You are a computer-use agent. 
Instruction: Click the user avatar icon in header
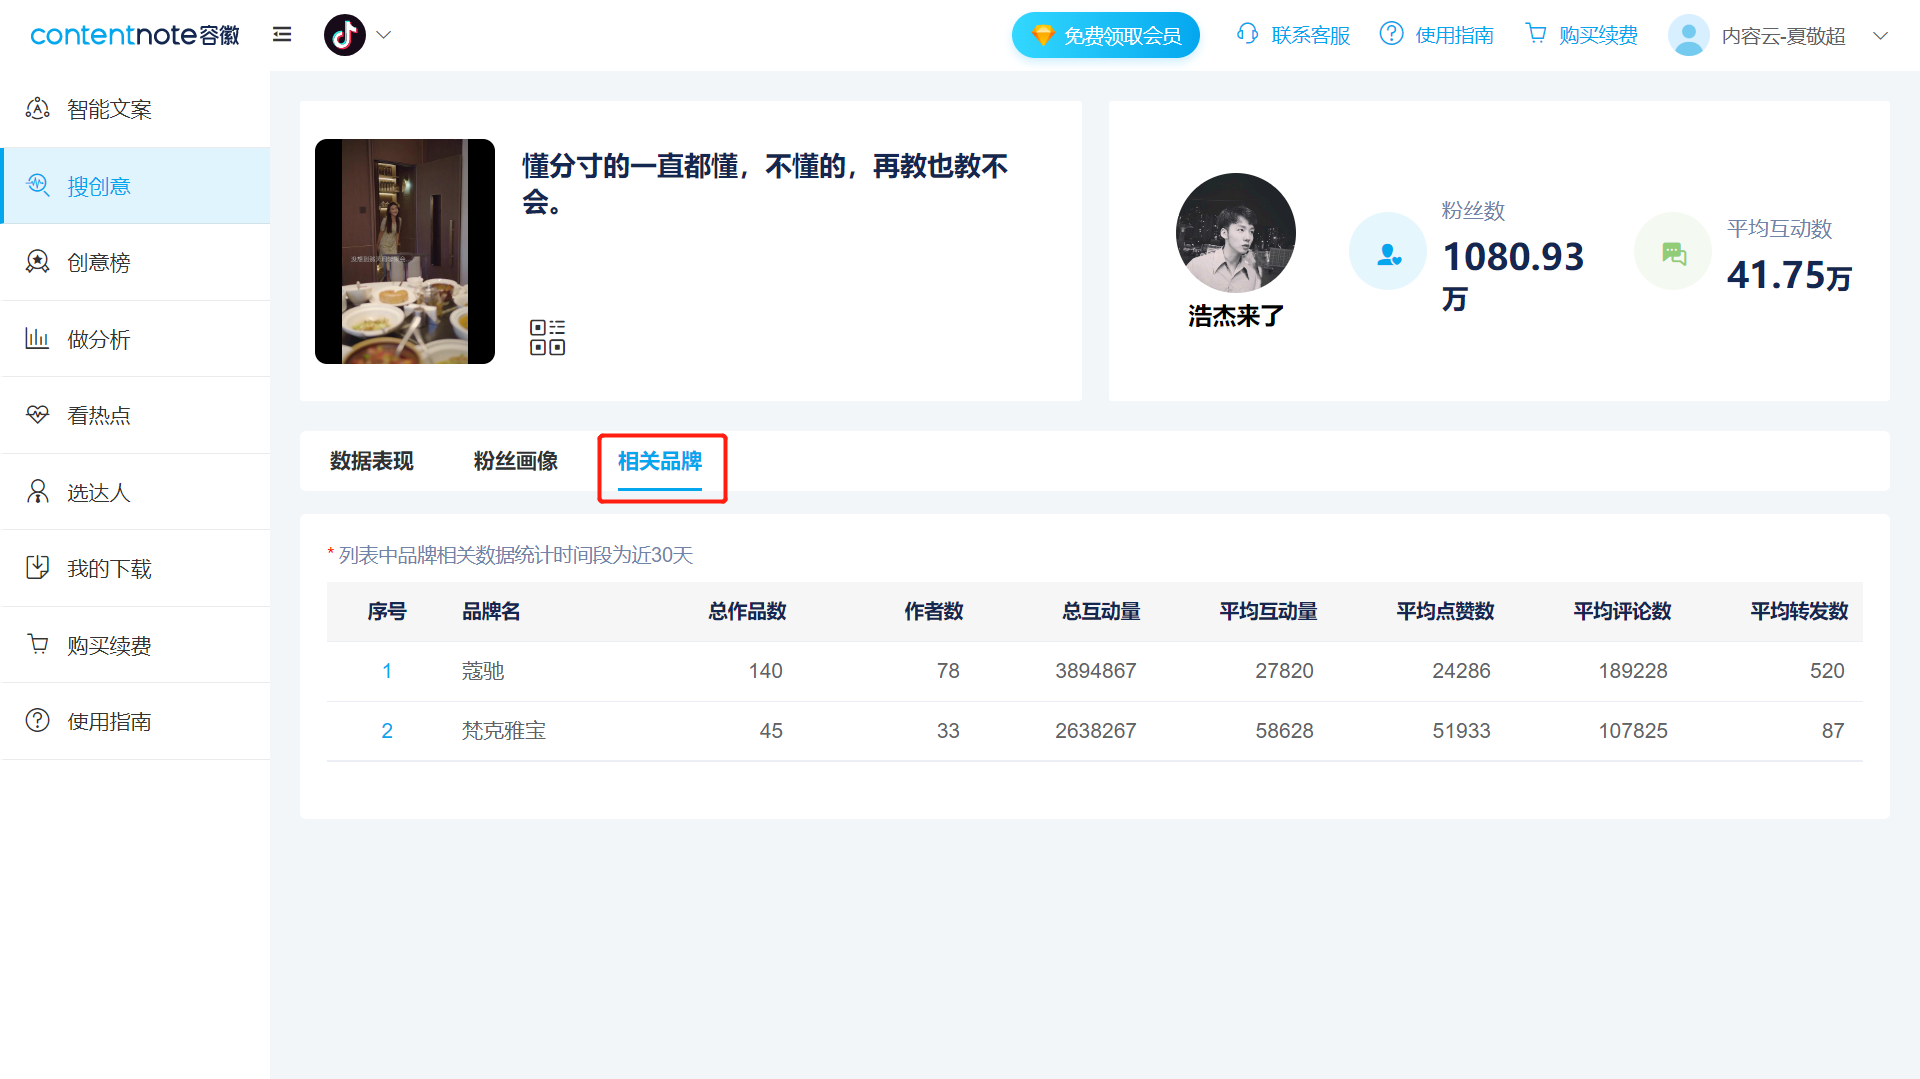pyautogui.click(x=1689, y=35)
